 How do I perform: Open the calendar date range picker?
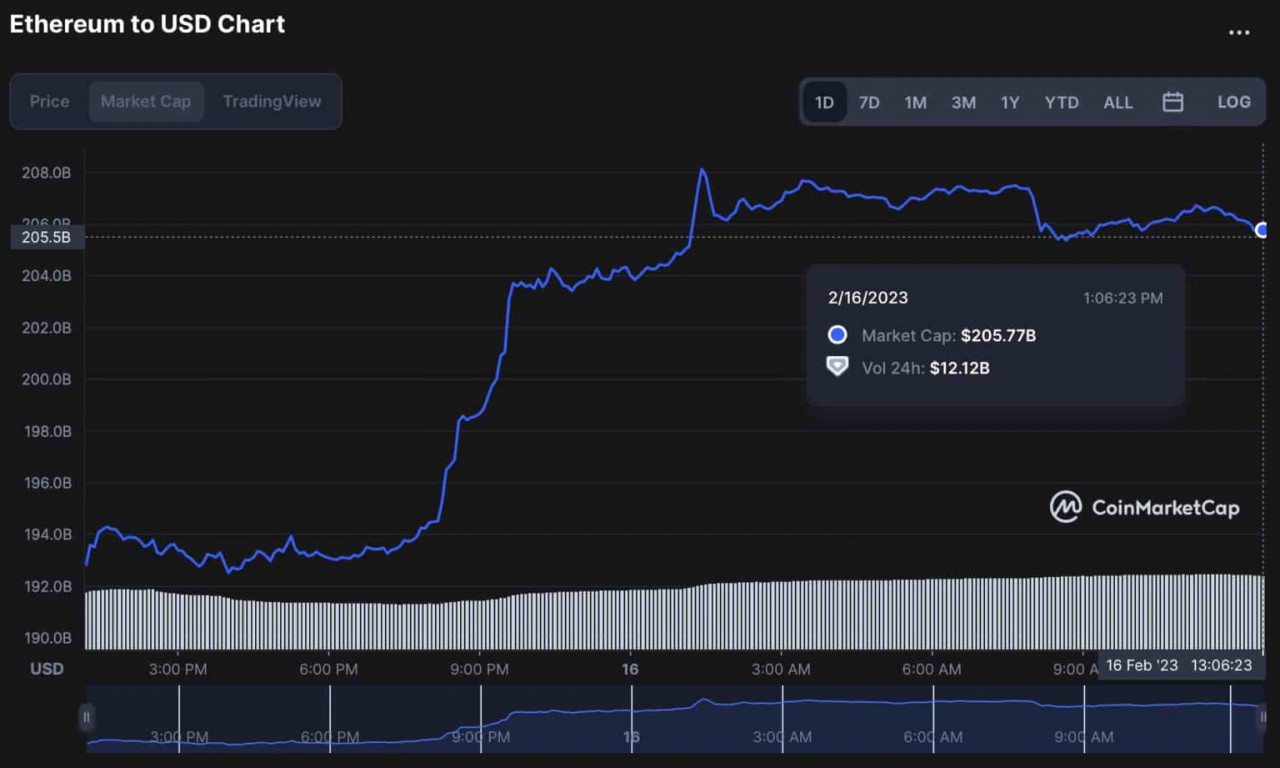(1173, 102)
